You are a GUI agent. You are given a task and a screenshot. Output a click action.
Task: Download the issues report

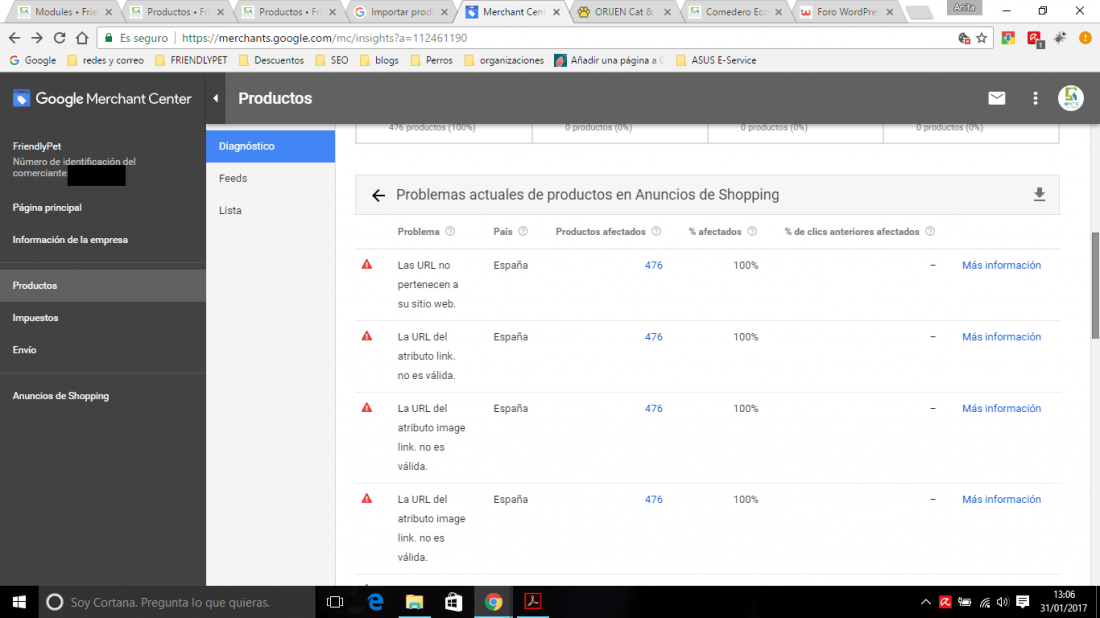(1039, 195)
